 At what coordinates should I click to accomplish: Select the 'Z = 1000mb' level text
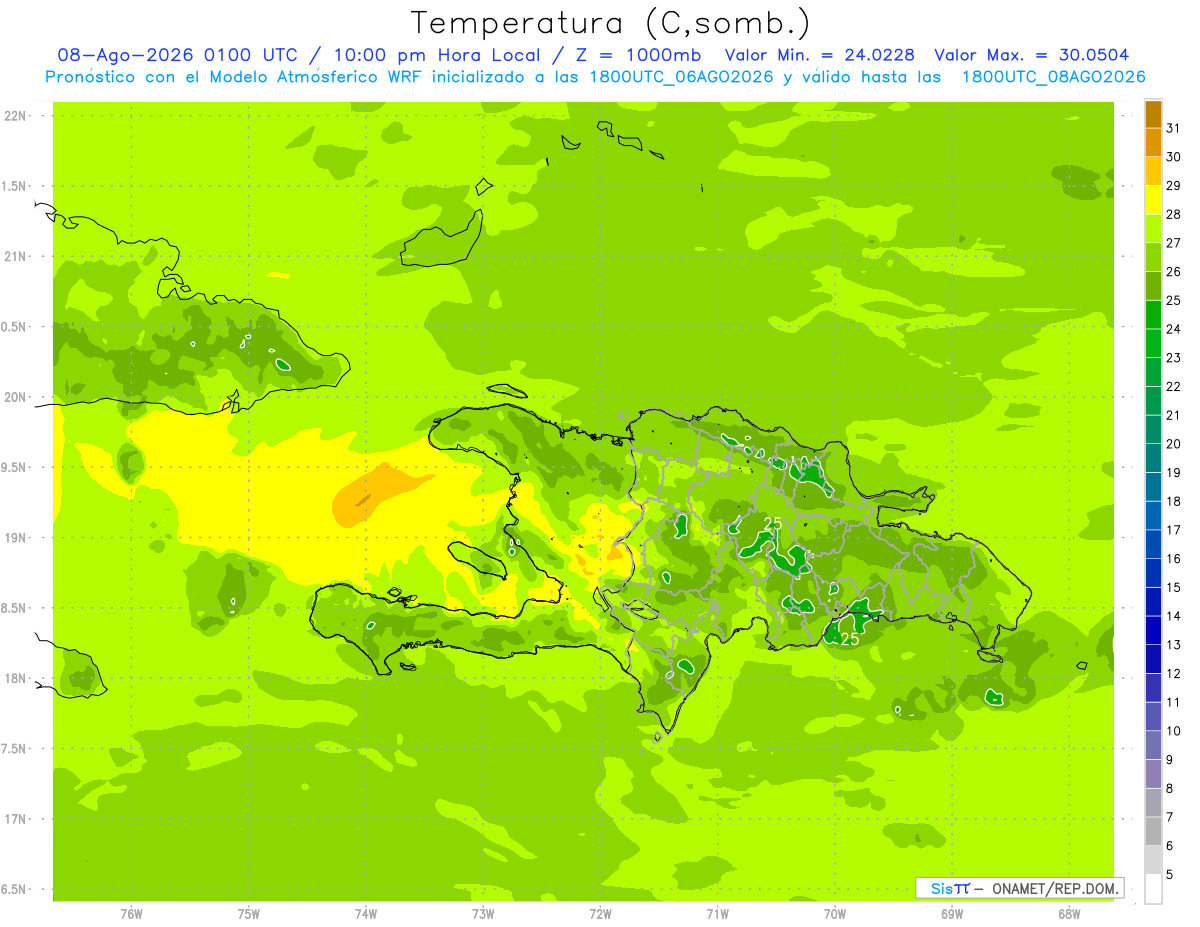[x=638, y=55]
